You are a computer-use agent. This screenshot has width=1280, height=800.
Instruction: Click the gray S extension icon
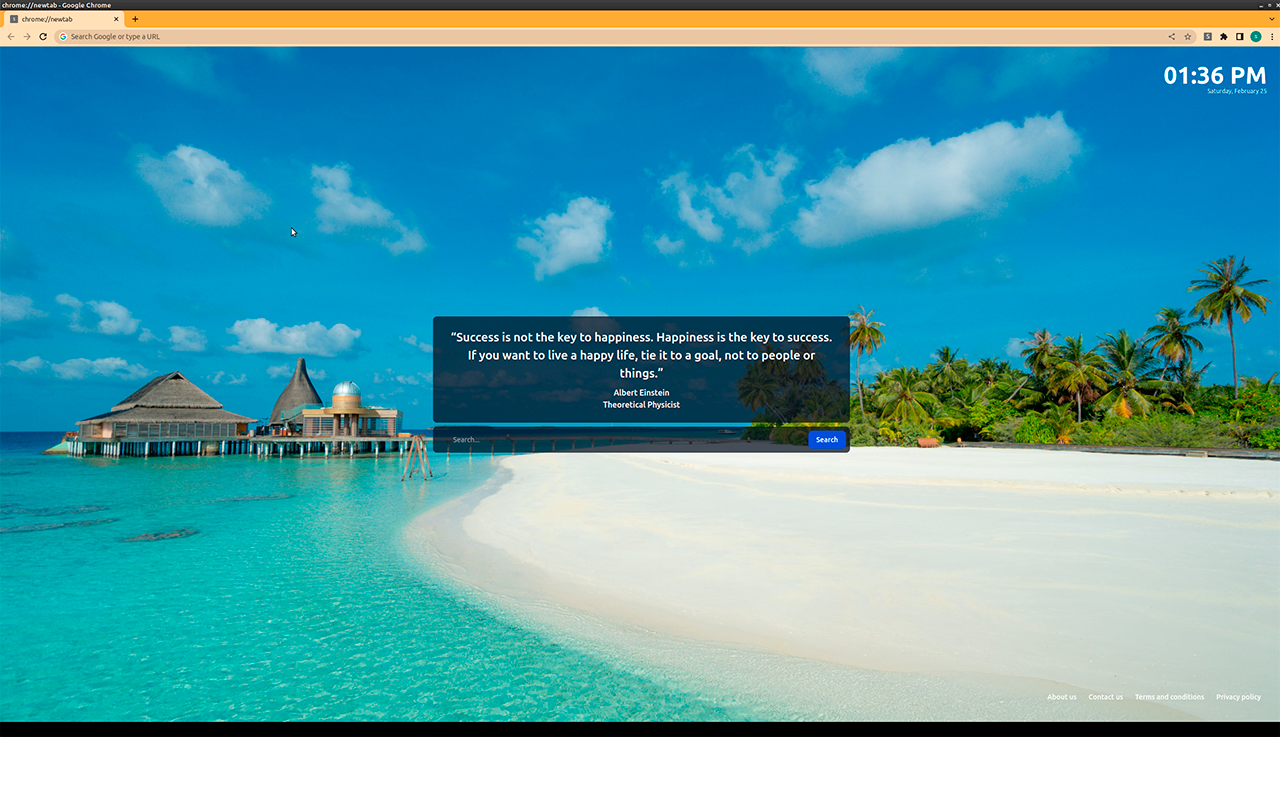pyautogui.click(x=1207, y=37)
